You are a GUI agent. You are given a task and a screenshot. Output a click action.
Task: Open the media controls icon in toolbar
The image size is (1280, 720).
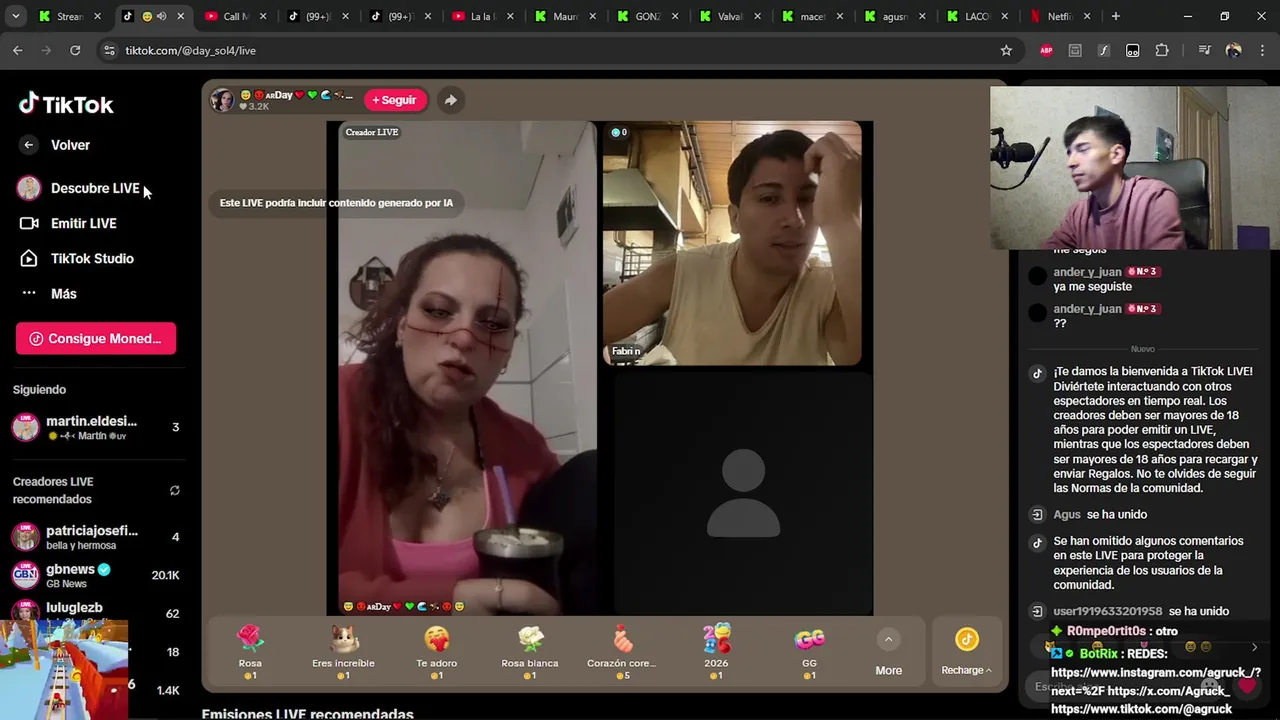pos(1204,50)
